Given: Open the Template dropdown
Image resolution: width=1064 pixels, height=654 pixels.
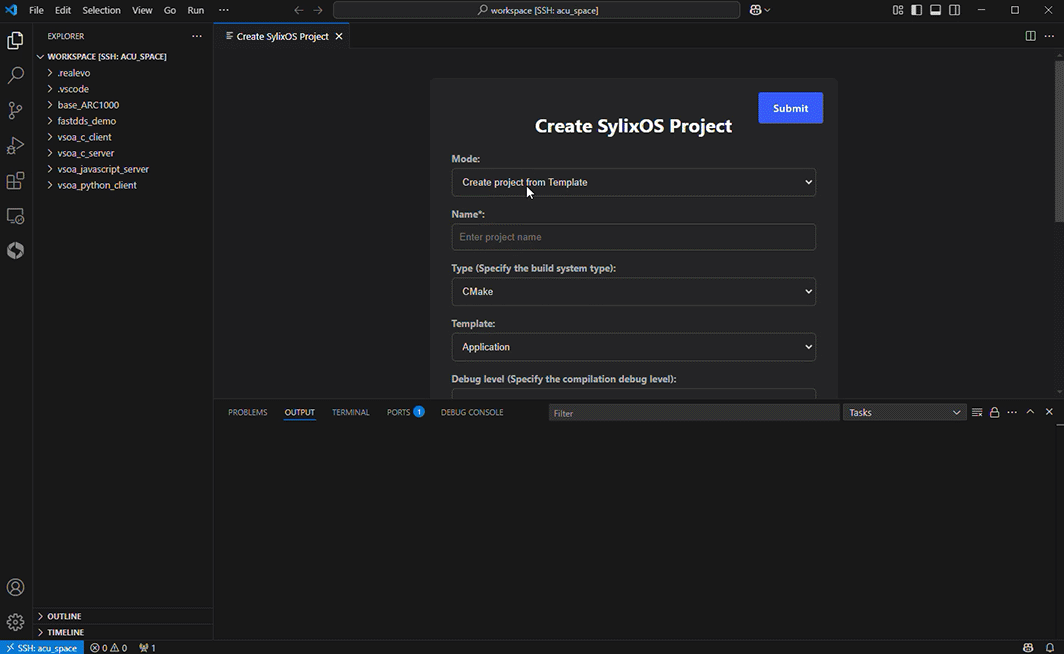Looking at the screenshot, I should [633, 347].
